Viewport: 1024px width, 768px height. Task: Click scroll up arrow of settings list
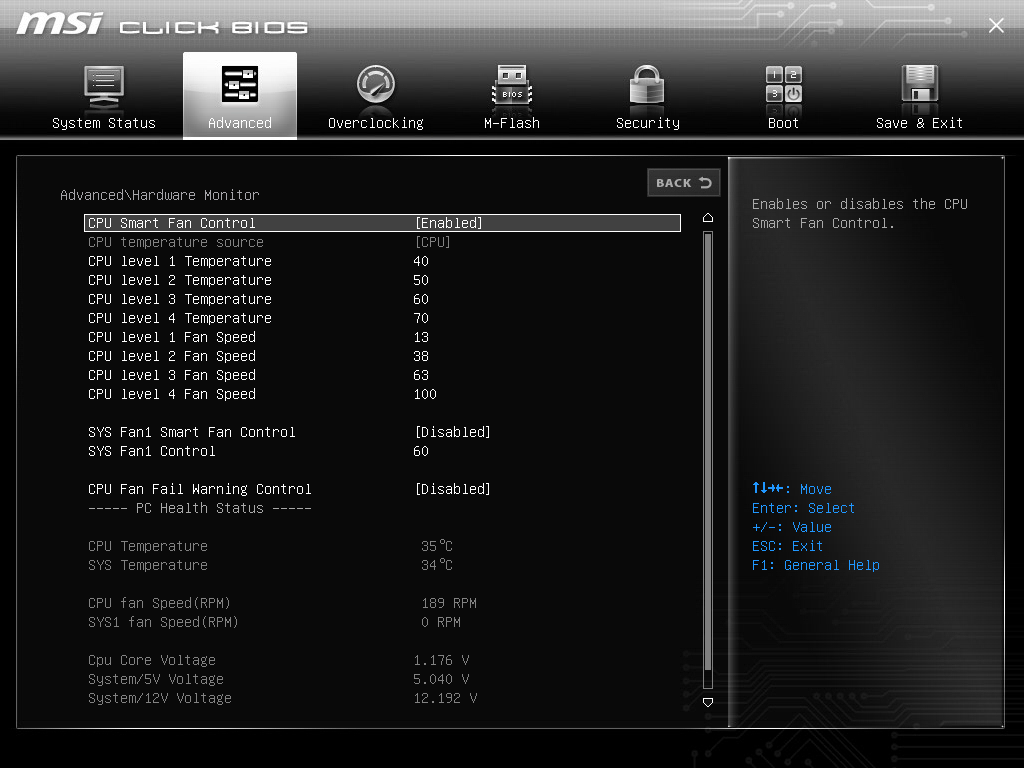point(708,218)
